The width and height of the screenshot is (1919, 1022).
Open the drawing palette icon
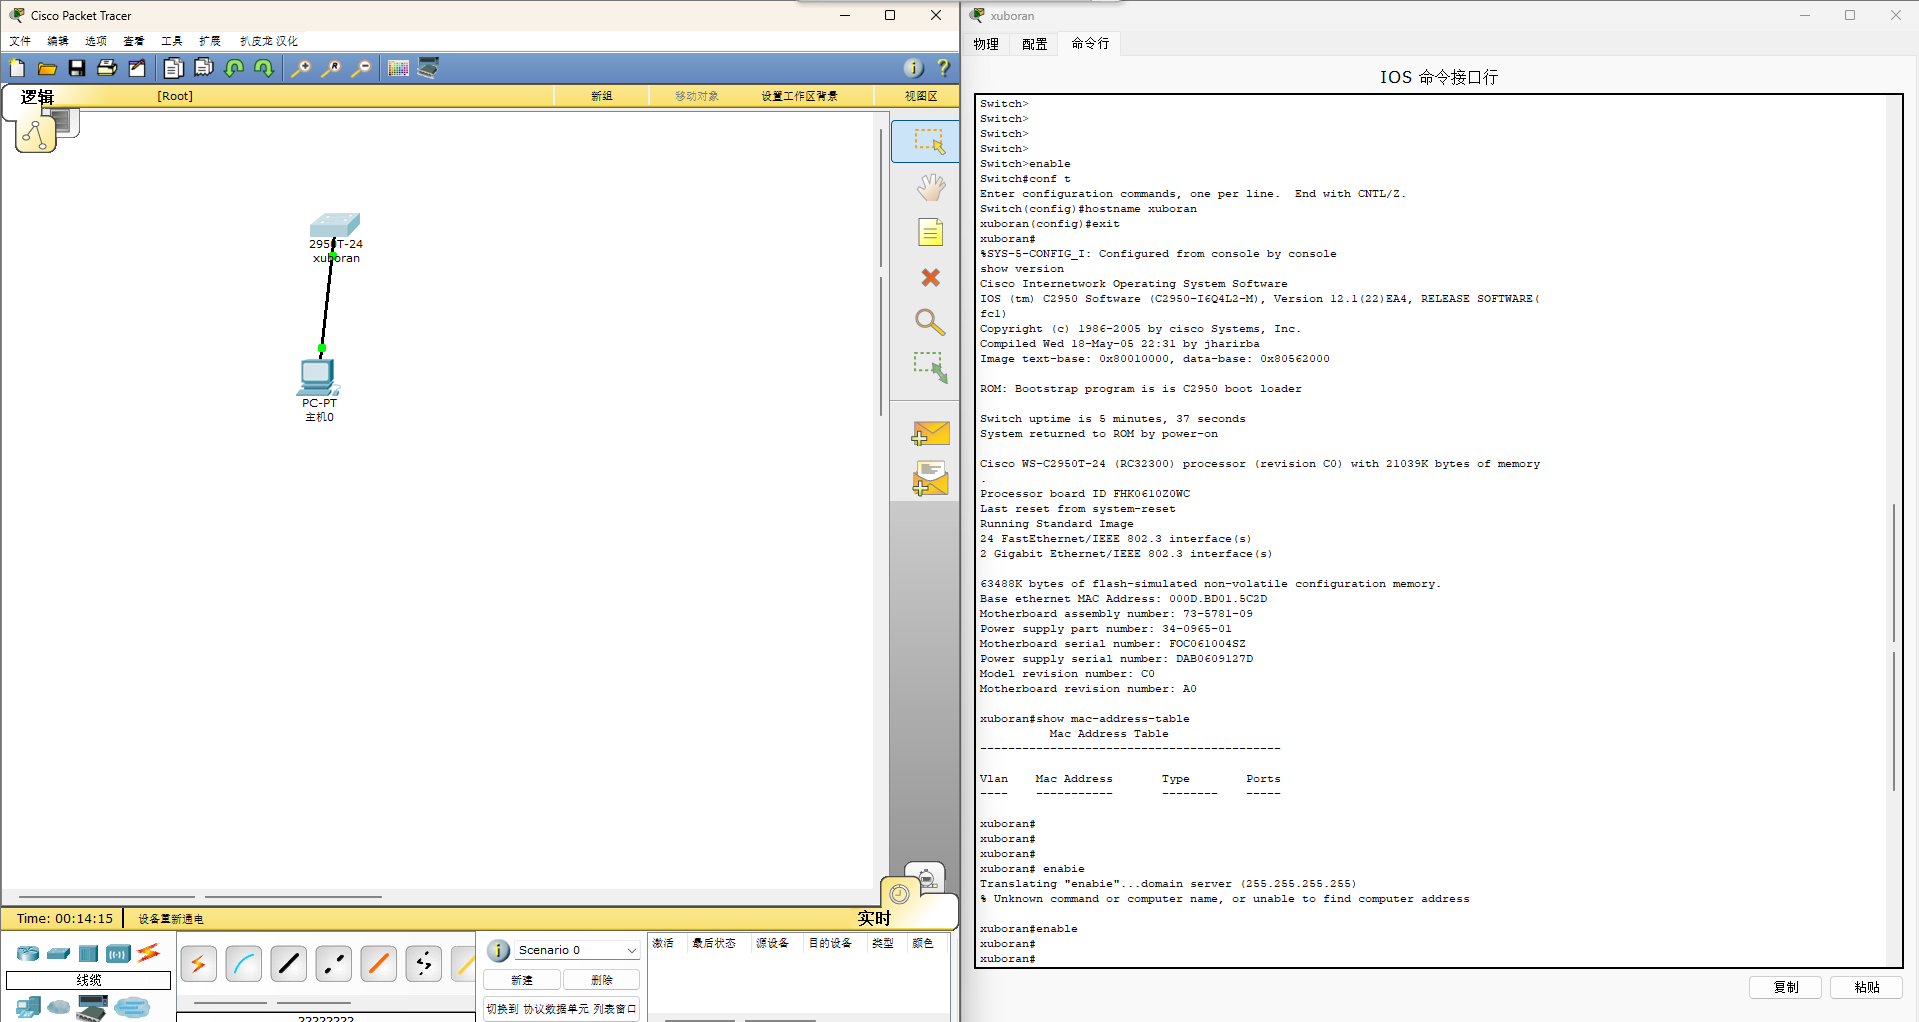tap(398, 68)
